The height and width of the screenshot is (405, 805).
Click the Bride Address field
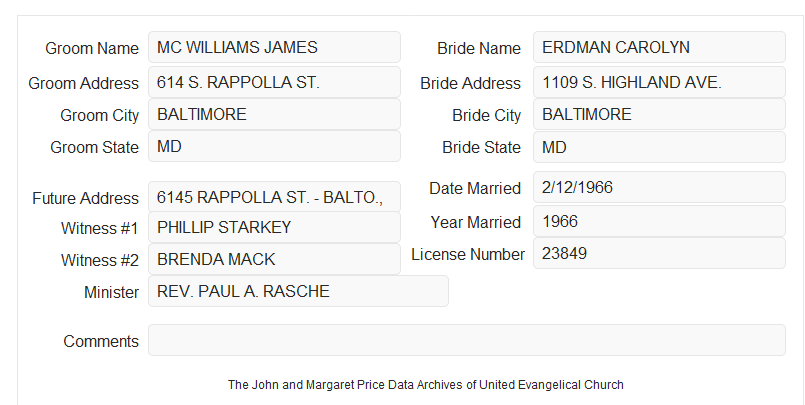click(x=659, y=82)
